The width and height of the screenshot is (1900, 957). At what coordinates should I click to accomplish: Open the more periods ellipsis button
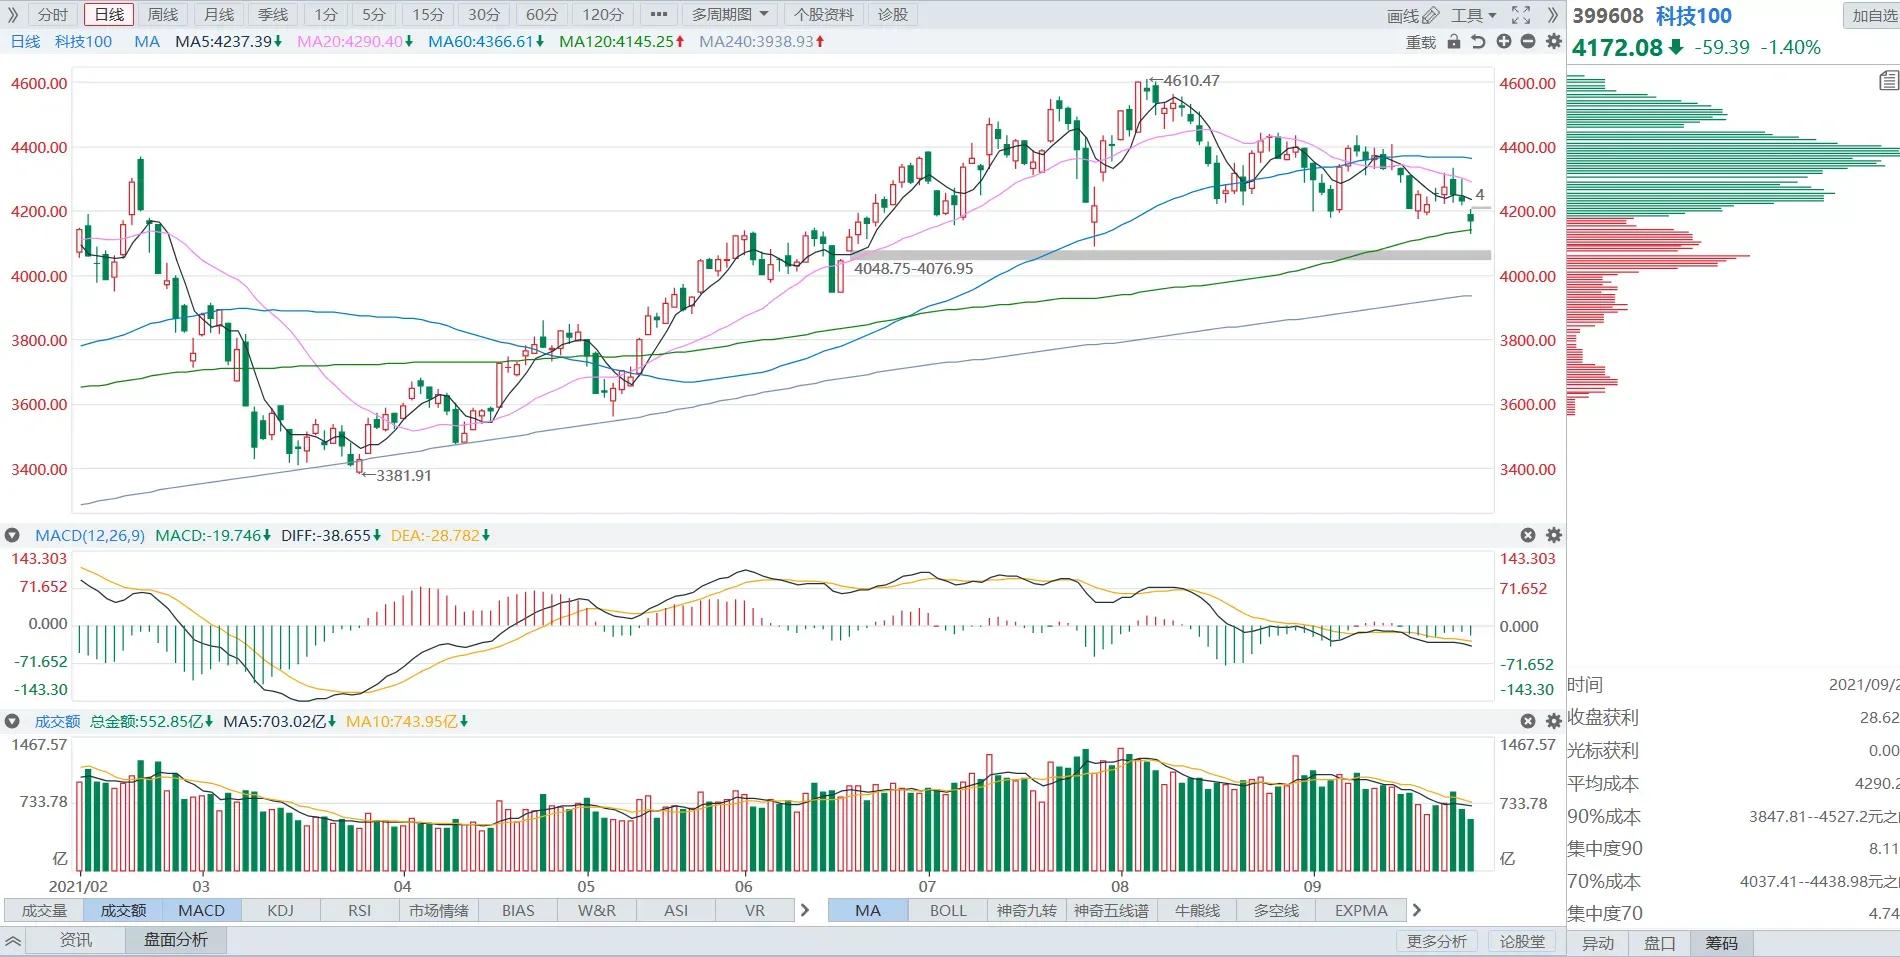pos(658,15)
